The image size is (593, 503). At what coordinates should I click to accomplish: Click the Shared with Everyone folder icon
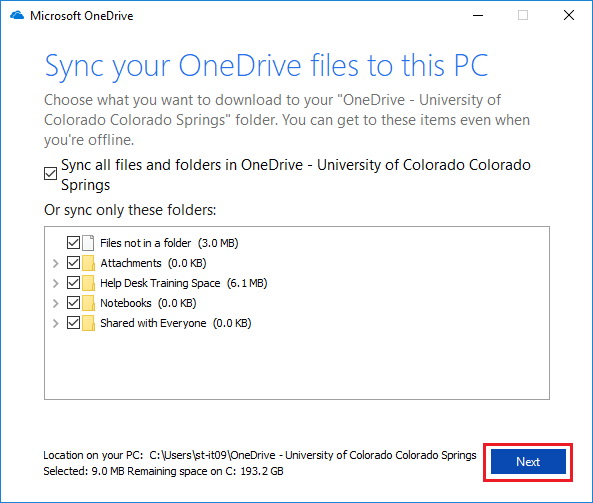click(88, 323)
